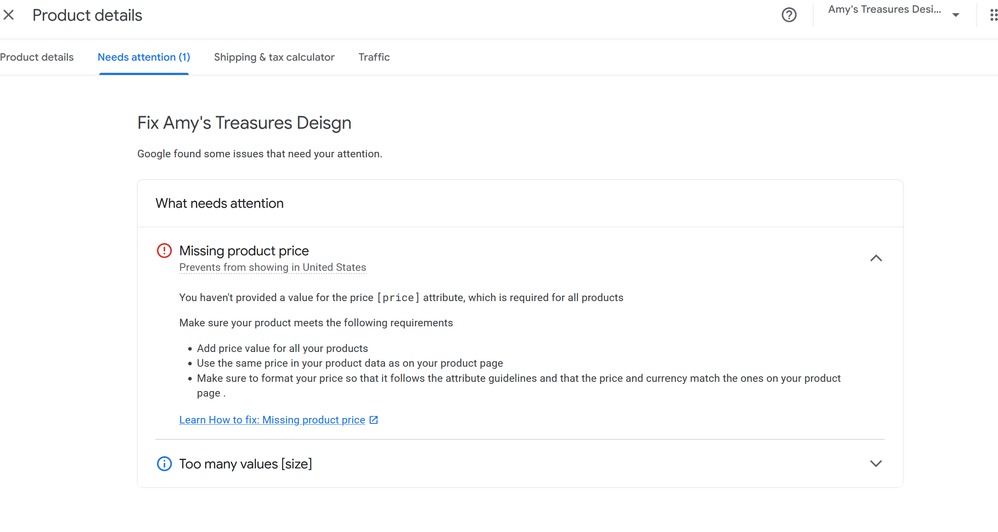Open Learn How to fix: Missing product price link
This screenshot has height=532, width=998.
click(272, 420)
